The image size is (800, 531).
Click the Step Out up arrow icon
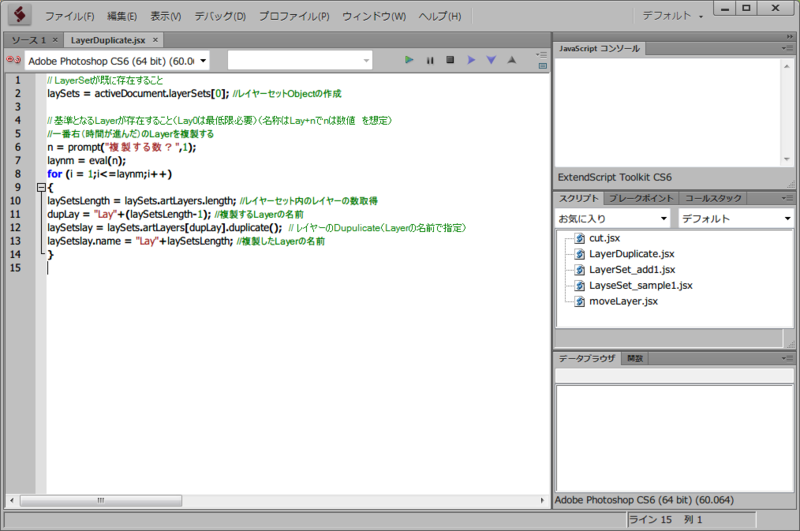pyautogui.click(x=512, y=60)
